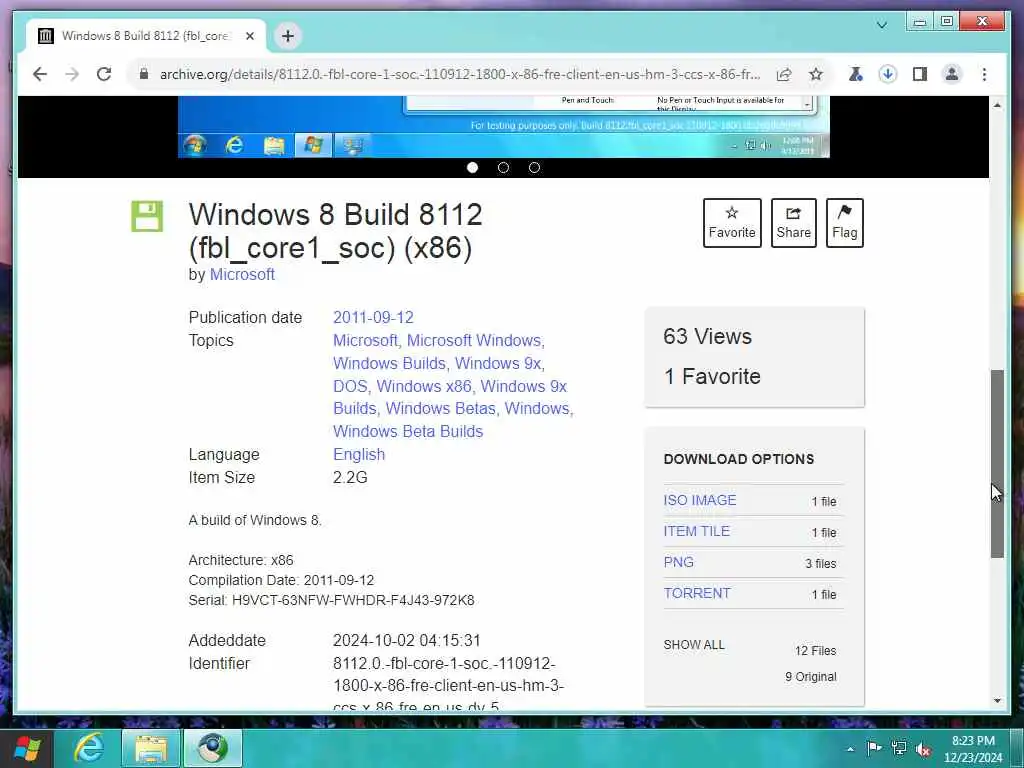Open the downloads toolbar icon
The image size is (1024, 768).
(x=887, y=74)
